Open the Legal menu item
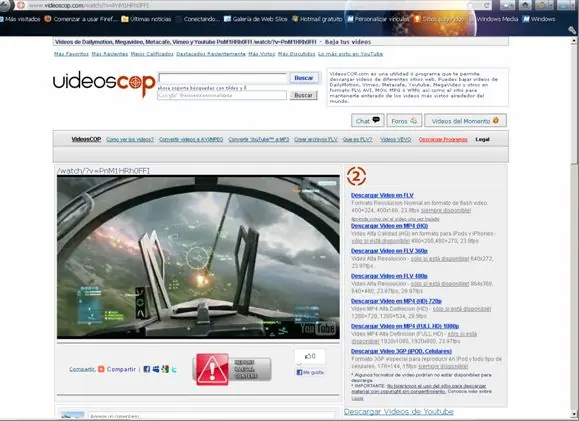 [482, 140]
